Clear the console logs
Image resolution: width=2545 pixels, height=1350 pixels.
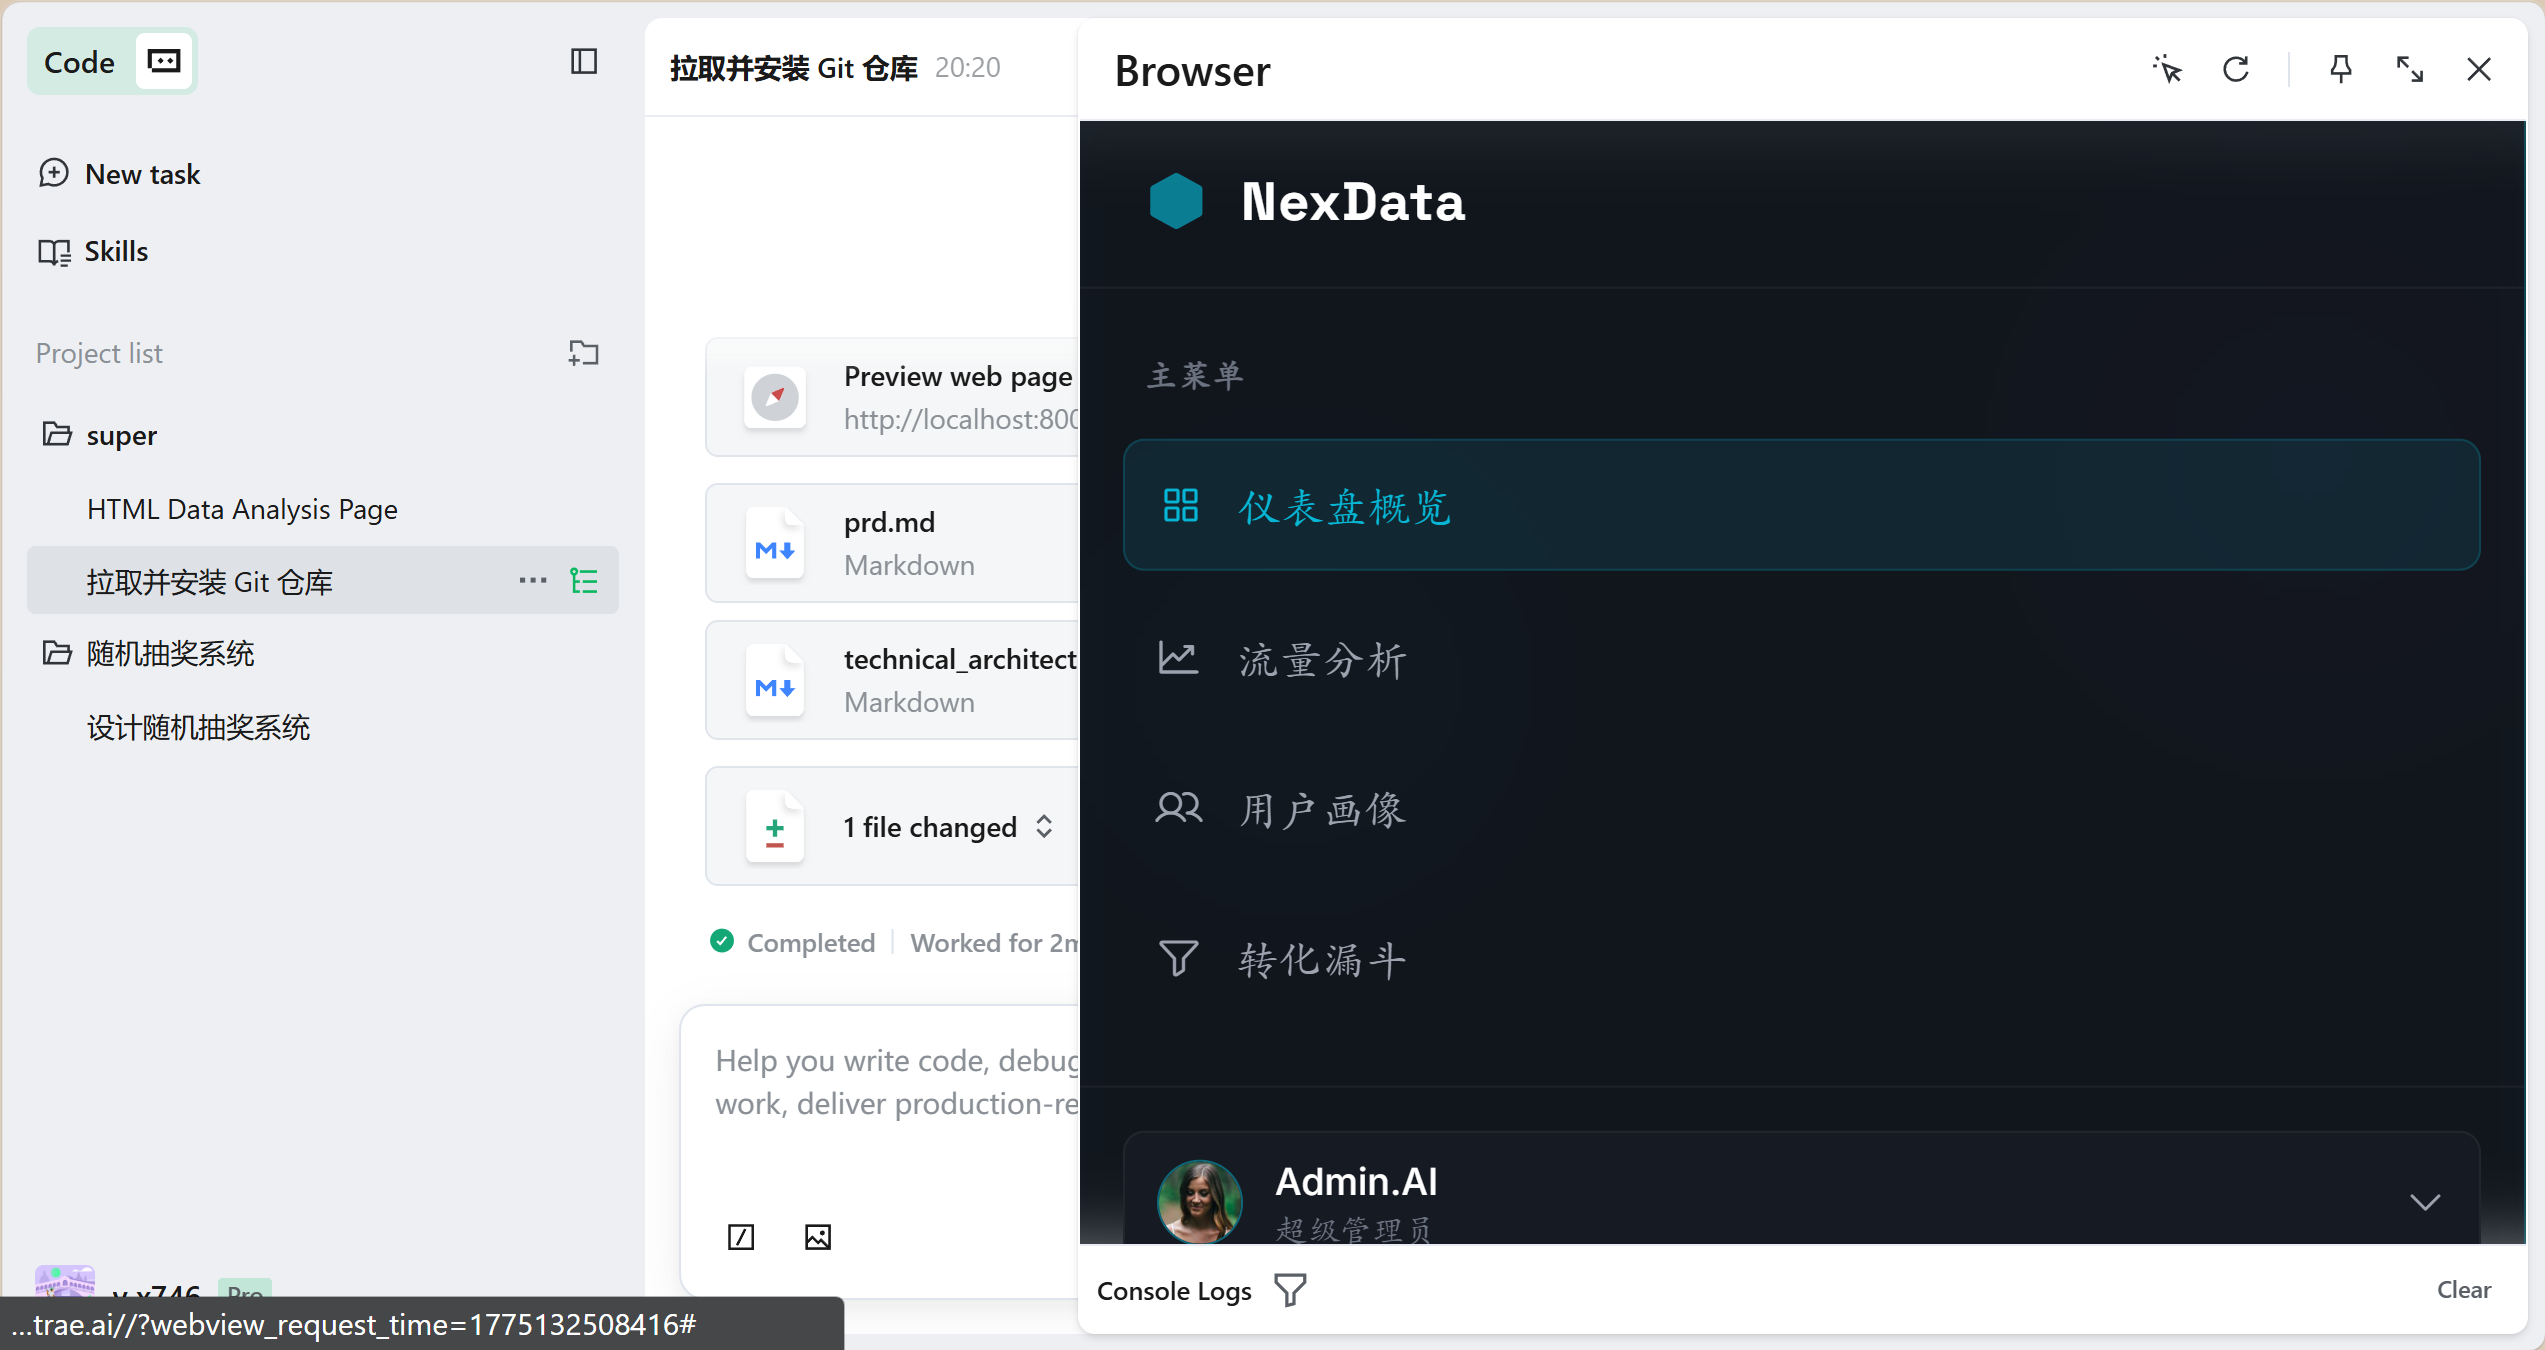pyautogui.click(x=2463, y=1290)
